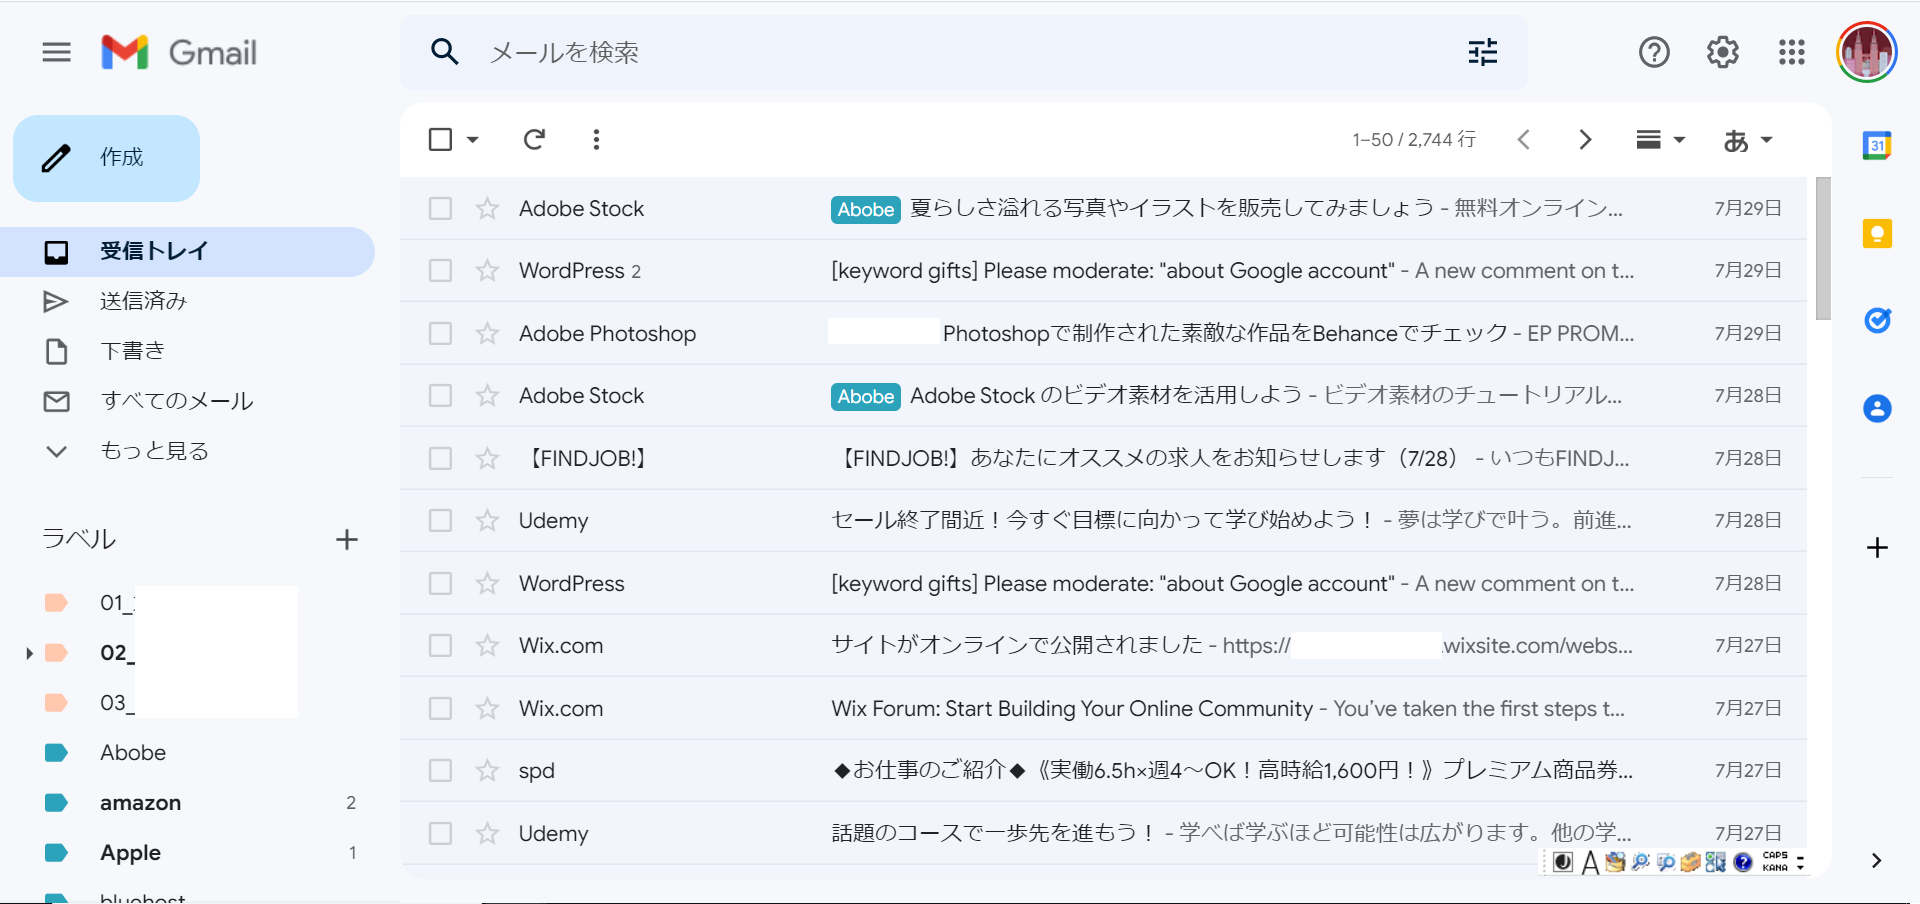Image resolution: width=1920 pixels, height=904 pixels.
Task: Select the Adobe Photoshop email checkbox
Action: (440, 333)
